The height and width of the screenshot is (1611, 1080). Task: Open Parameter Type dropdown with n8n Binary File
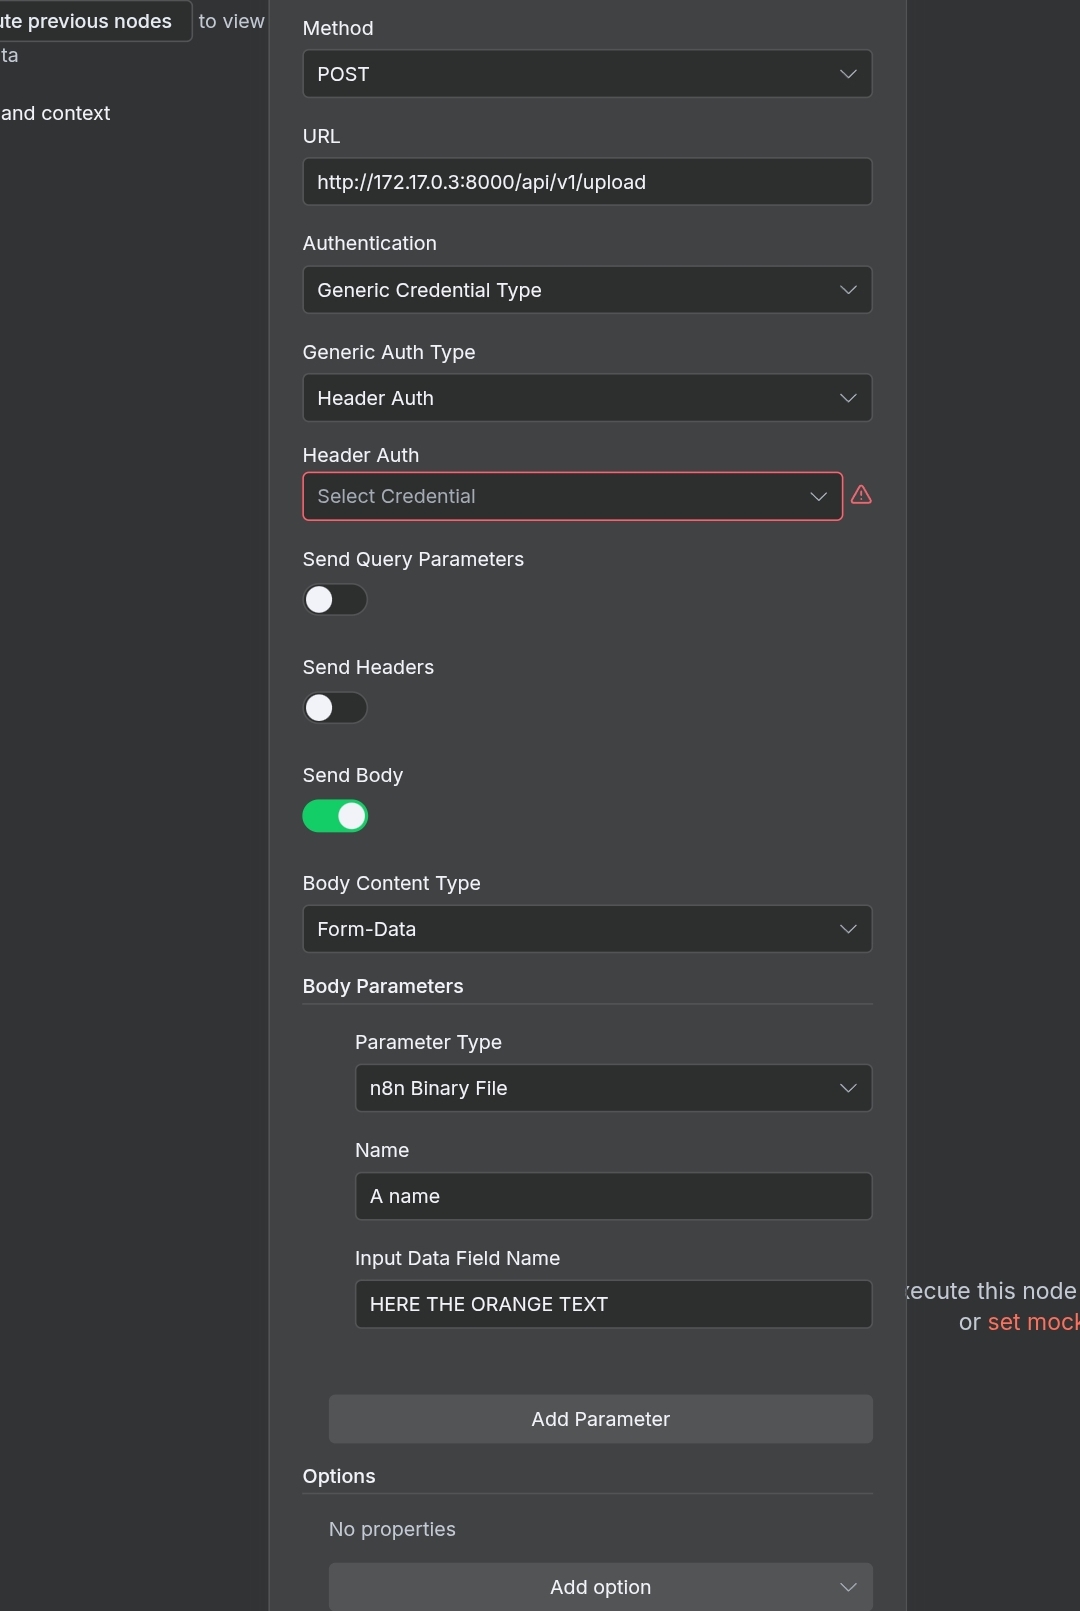[x=612, y=1088]
